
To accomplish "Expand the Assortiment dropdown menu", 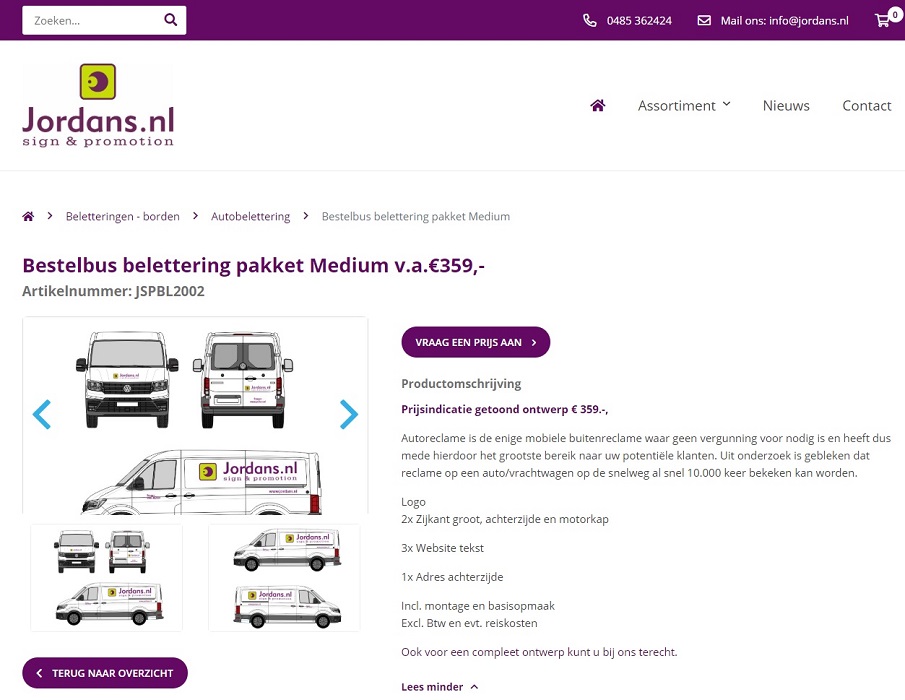I will pos(684,105).
